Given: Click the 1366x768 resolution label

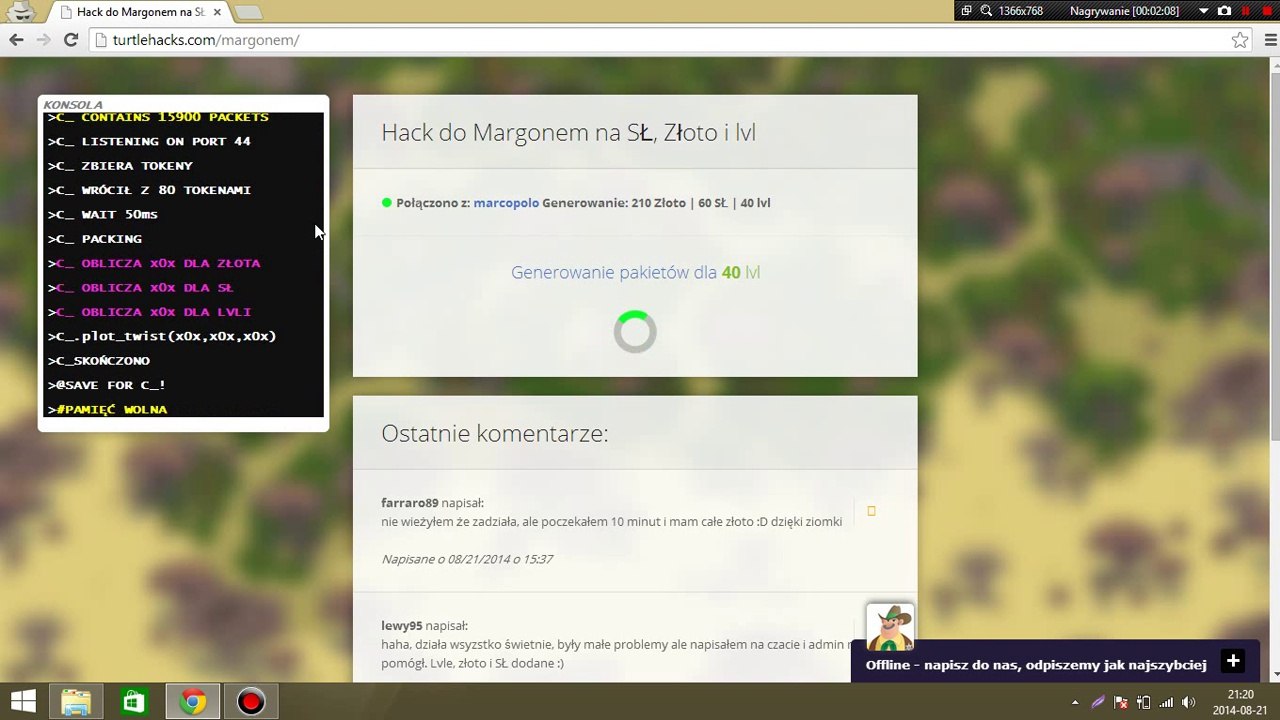Looking at the screenshot, I should [x=1021, y=11].
